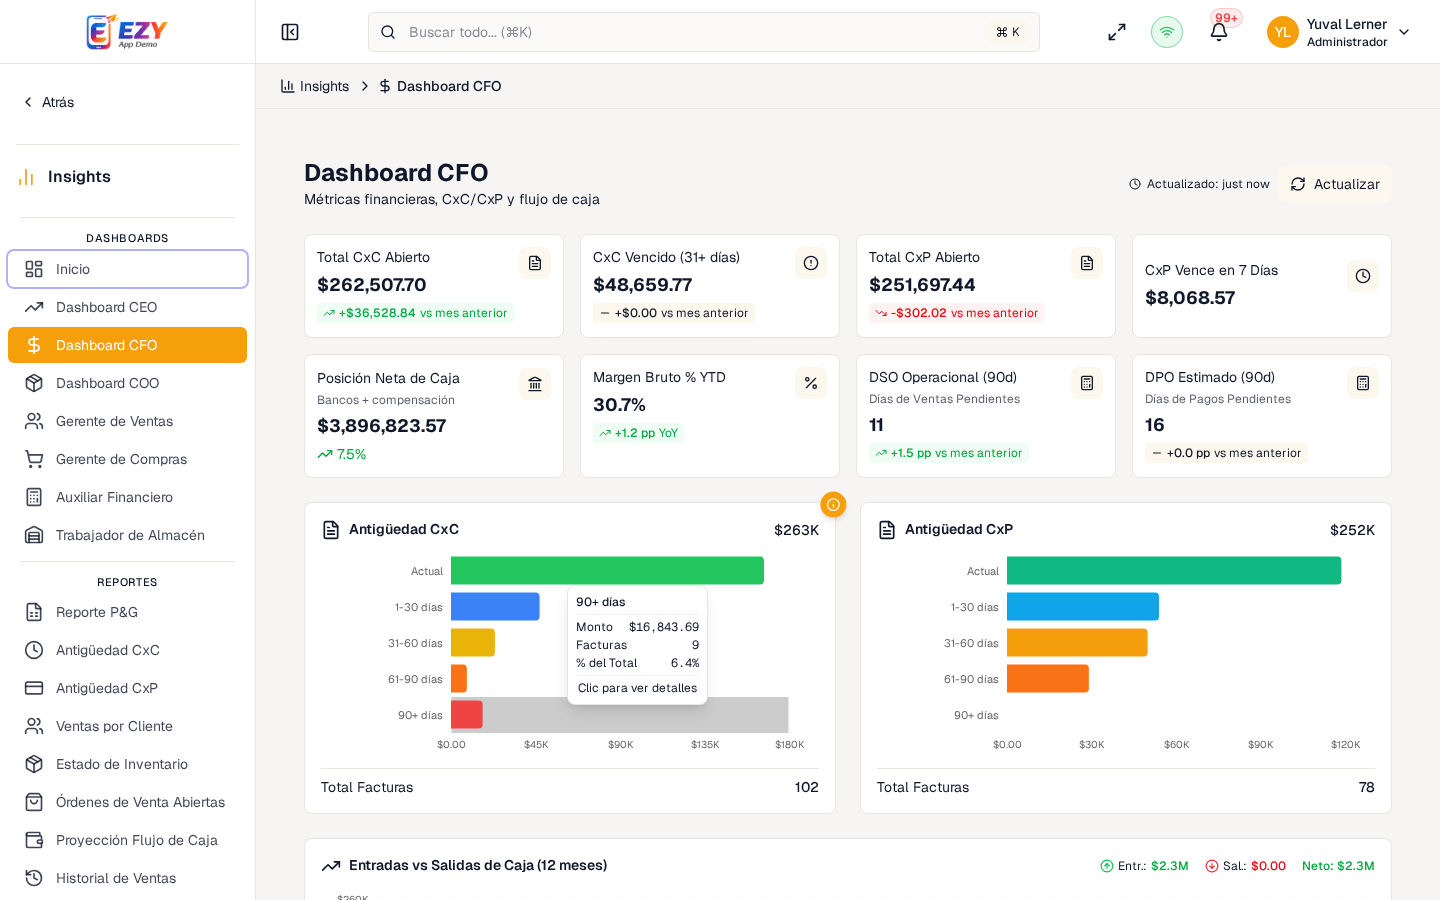Click the $263K total in Antigüedad CxC

point(796,530)
